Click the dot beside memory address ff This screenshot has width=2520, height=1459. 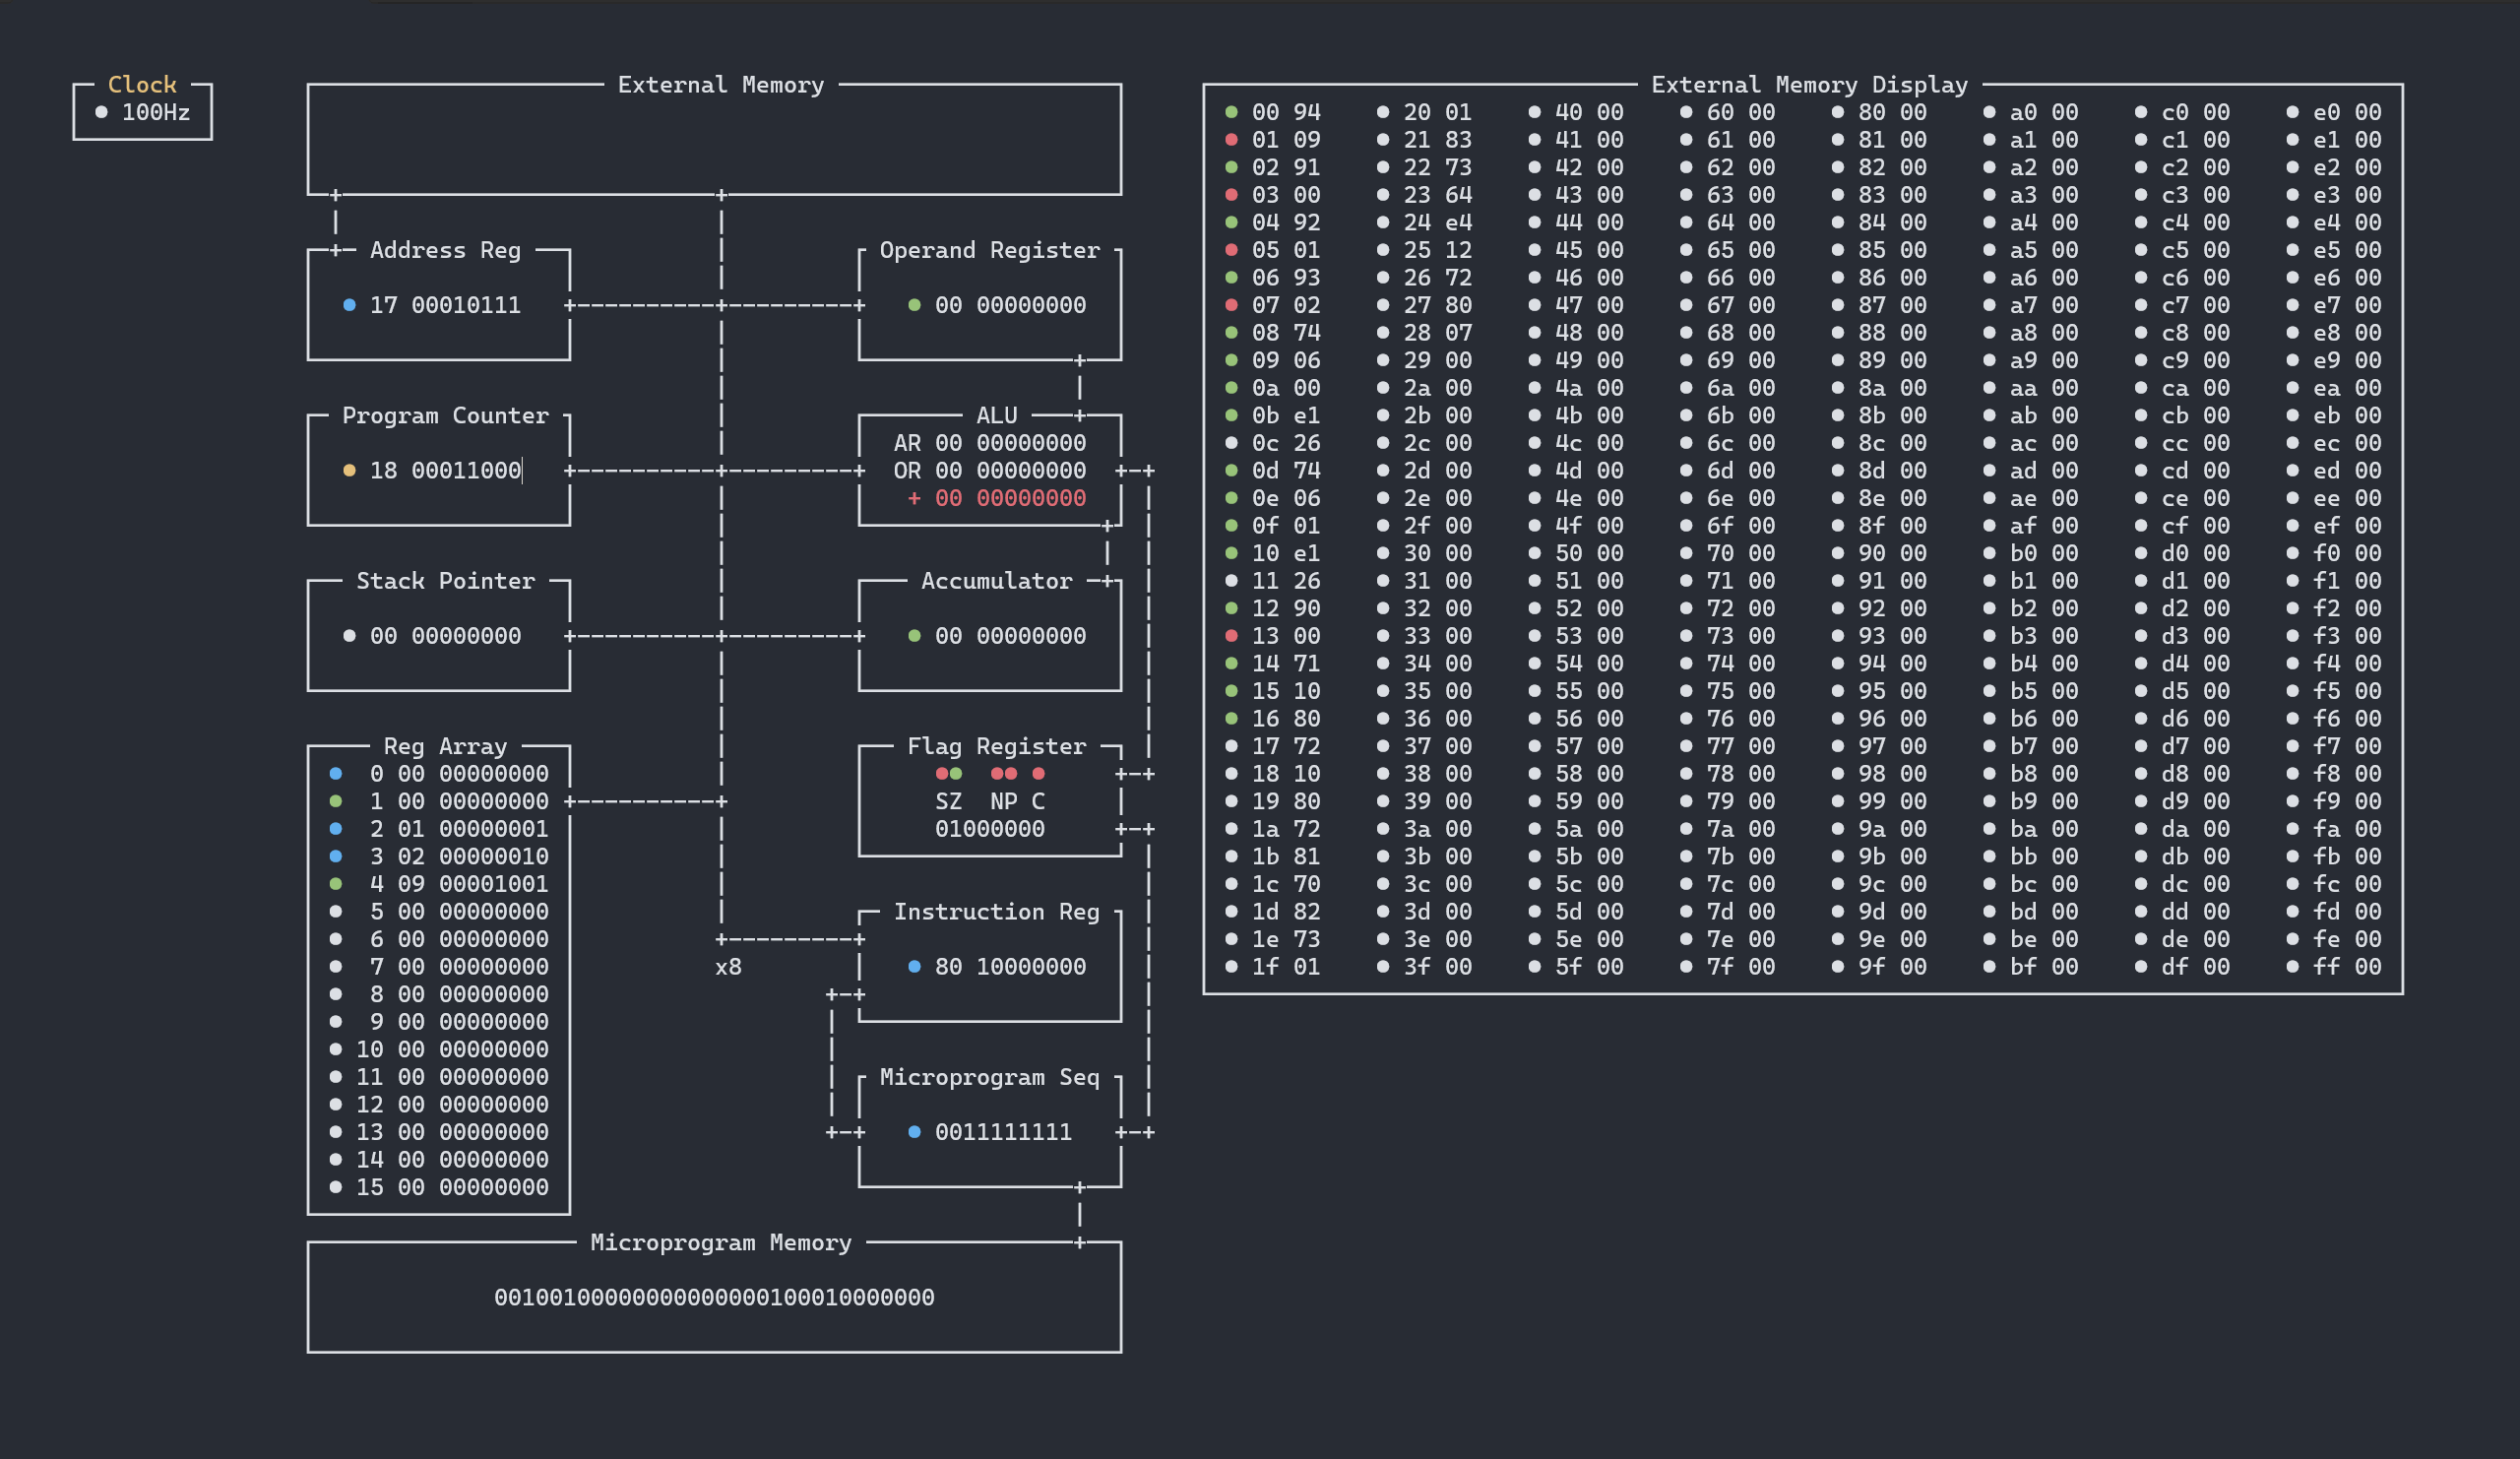click(2292, 967)
